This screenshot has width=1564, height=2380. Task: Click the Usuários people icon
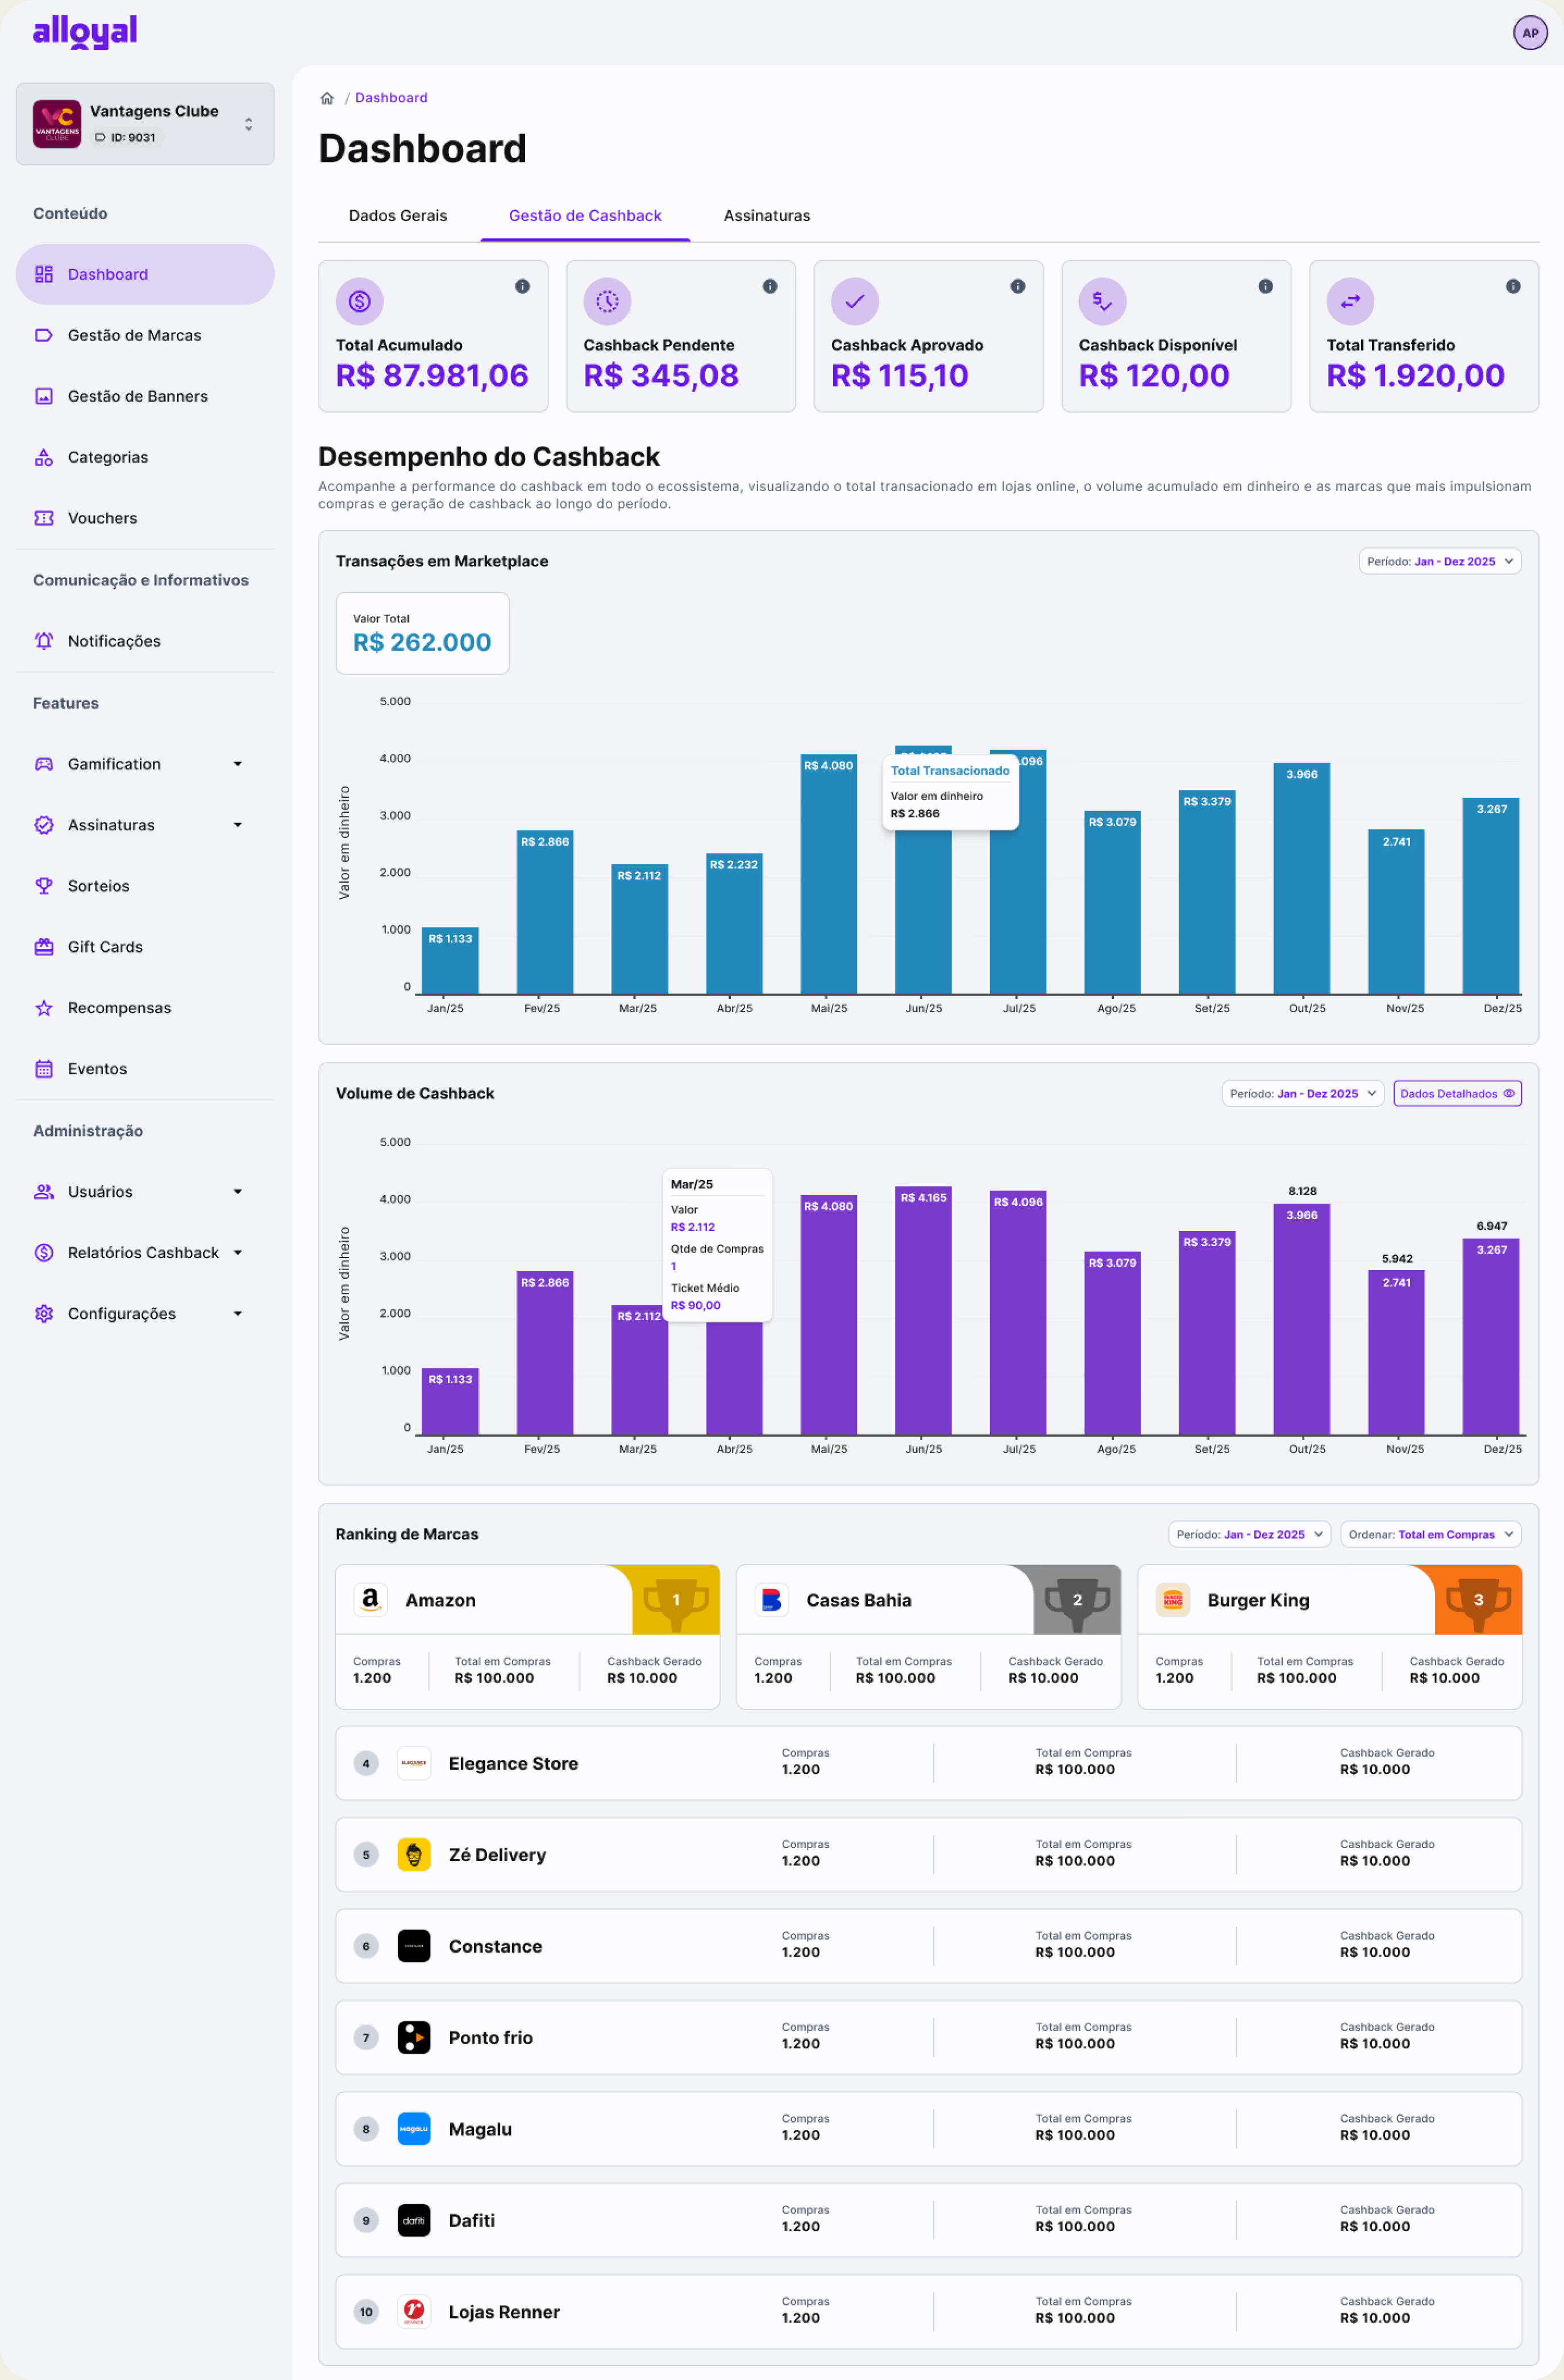pyautogui.click(x=44, y=1192)
